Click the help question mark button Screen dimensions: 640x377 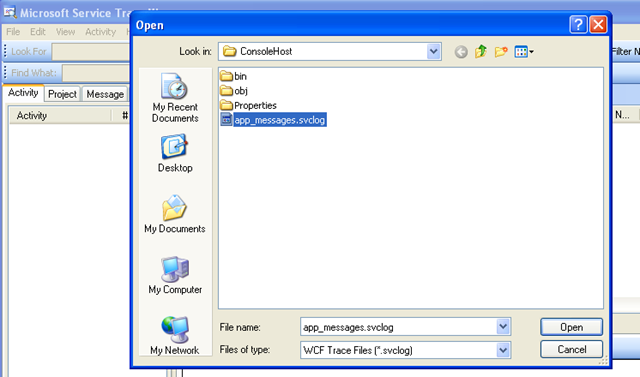pyautogui.click(x=578, y=25)
